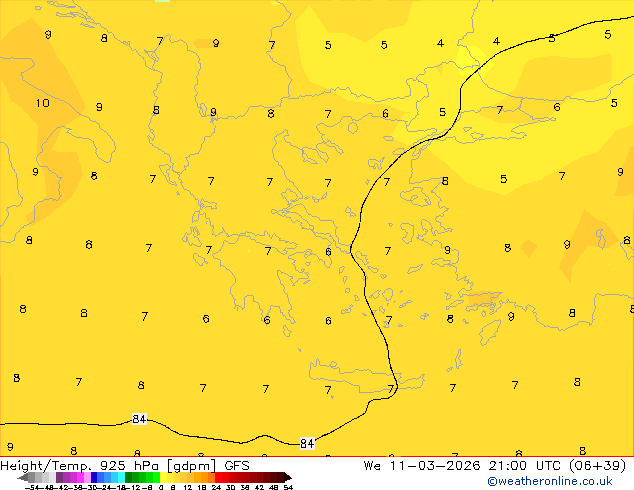Click the '12' label on the color scale
Image resolution: width=634 pixels, height=490 pixels.
(x=188, y=487)
